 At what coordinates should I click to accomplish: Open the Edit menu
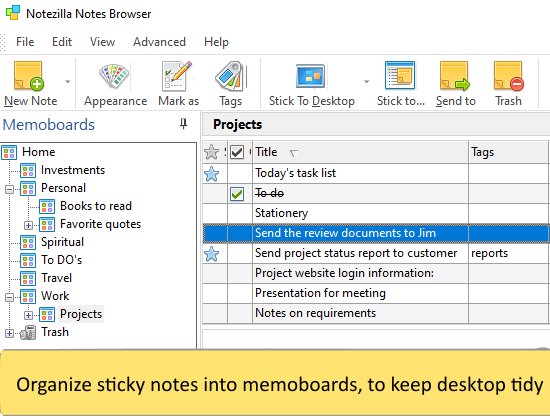point(62,42)
